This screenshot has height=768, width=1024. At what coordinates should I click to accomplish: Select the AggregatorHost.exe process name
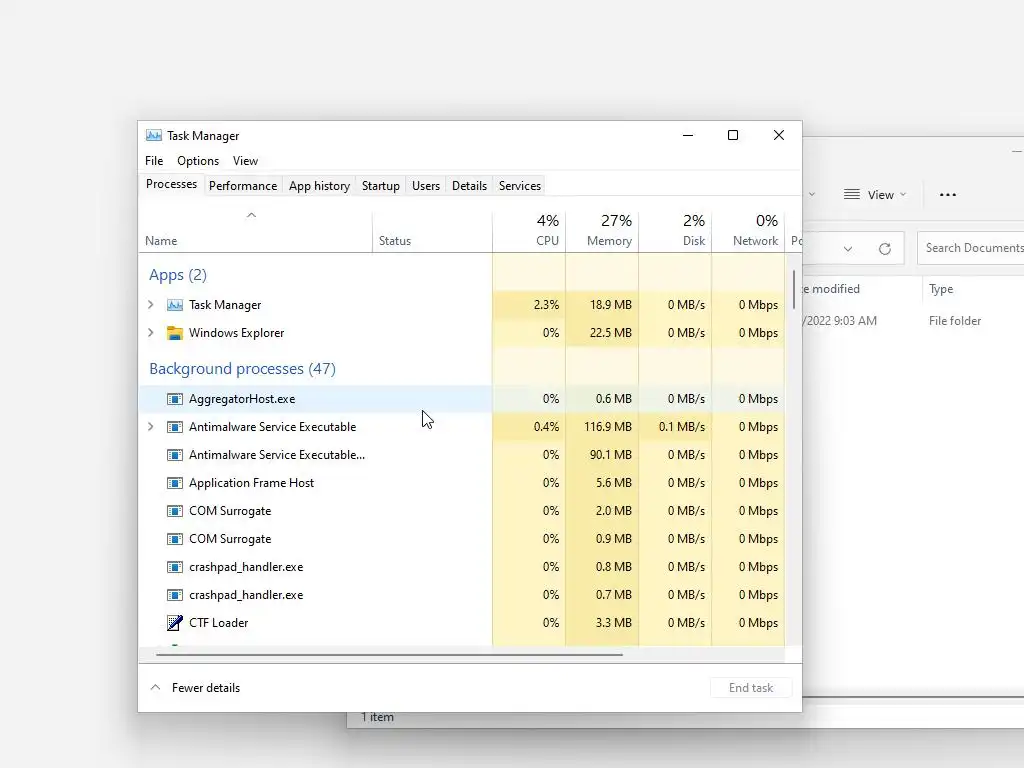click(242, 399)
